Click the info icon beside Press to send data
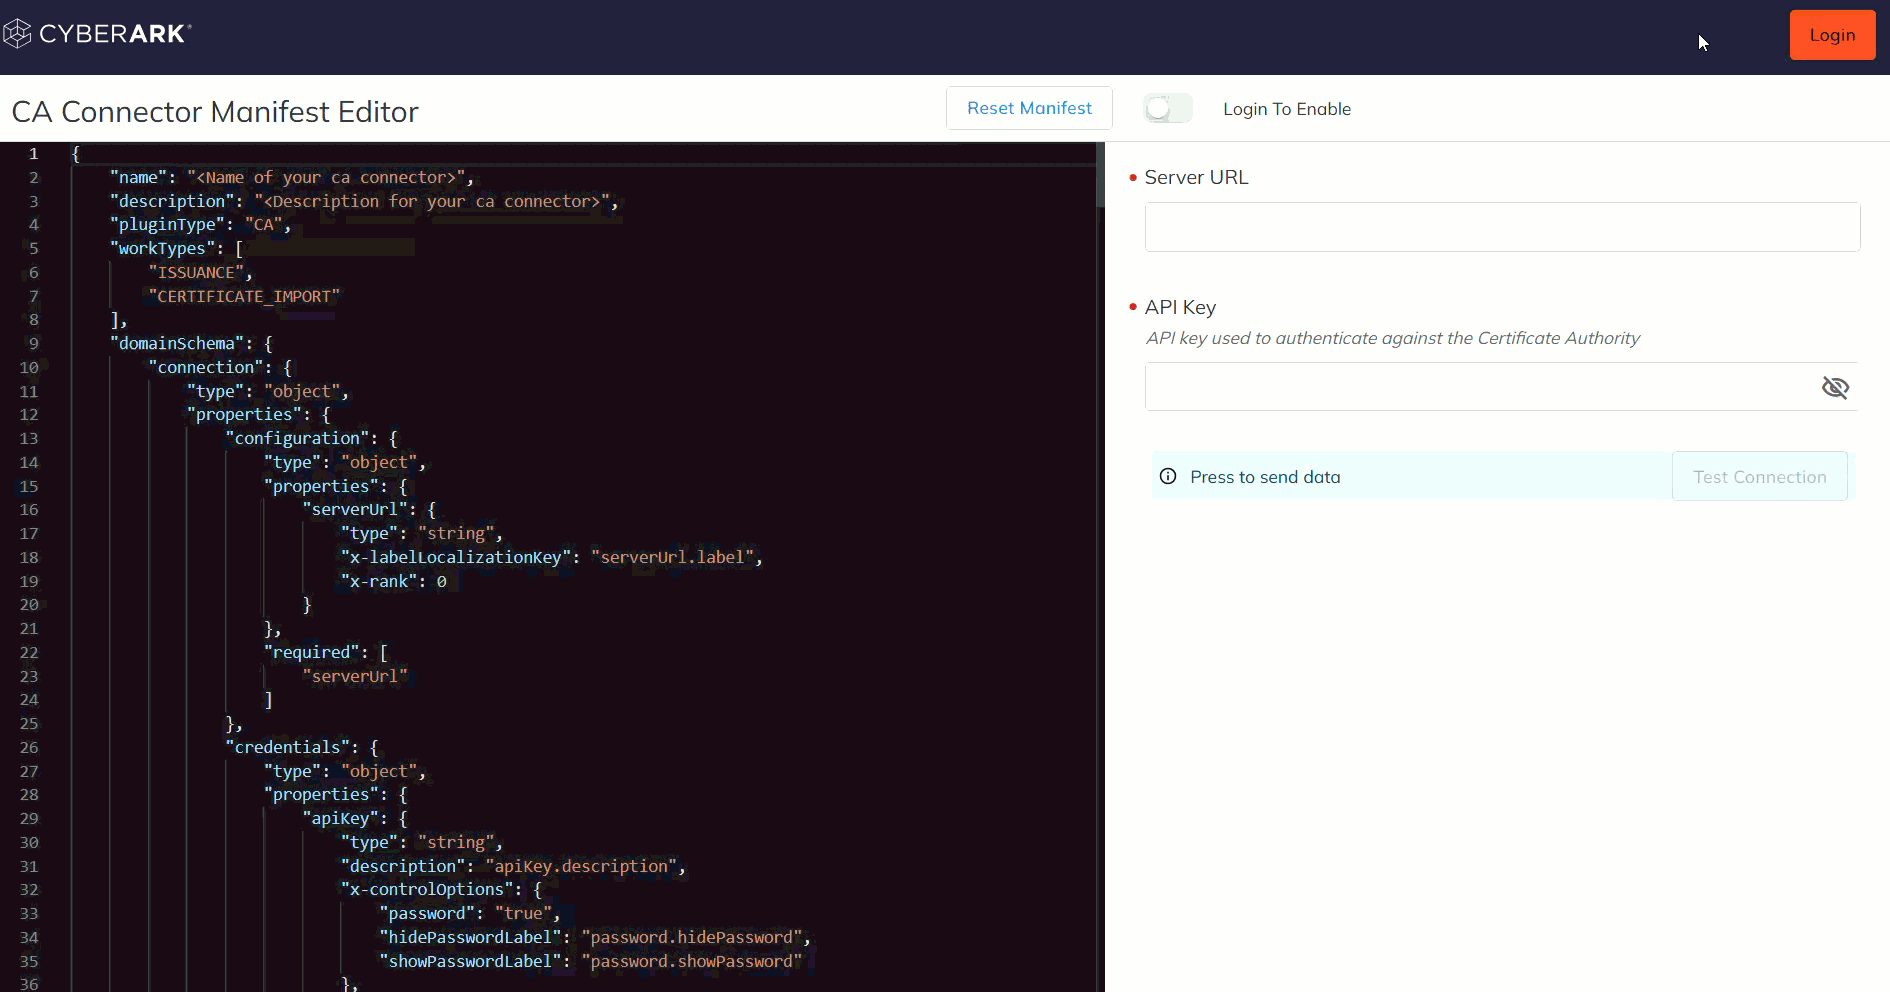1890x992 pixels. coord(1168,476)
